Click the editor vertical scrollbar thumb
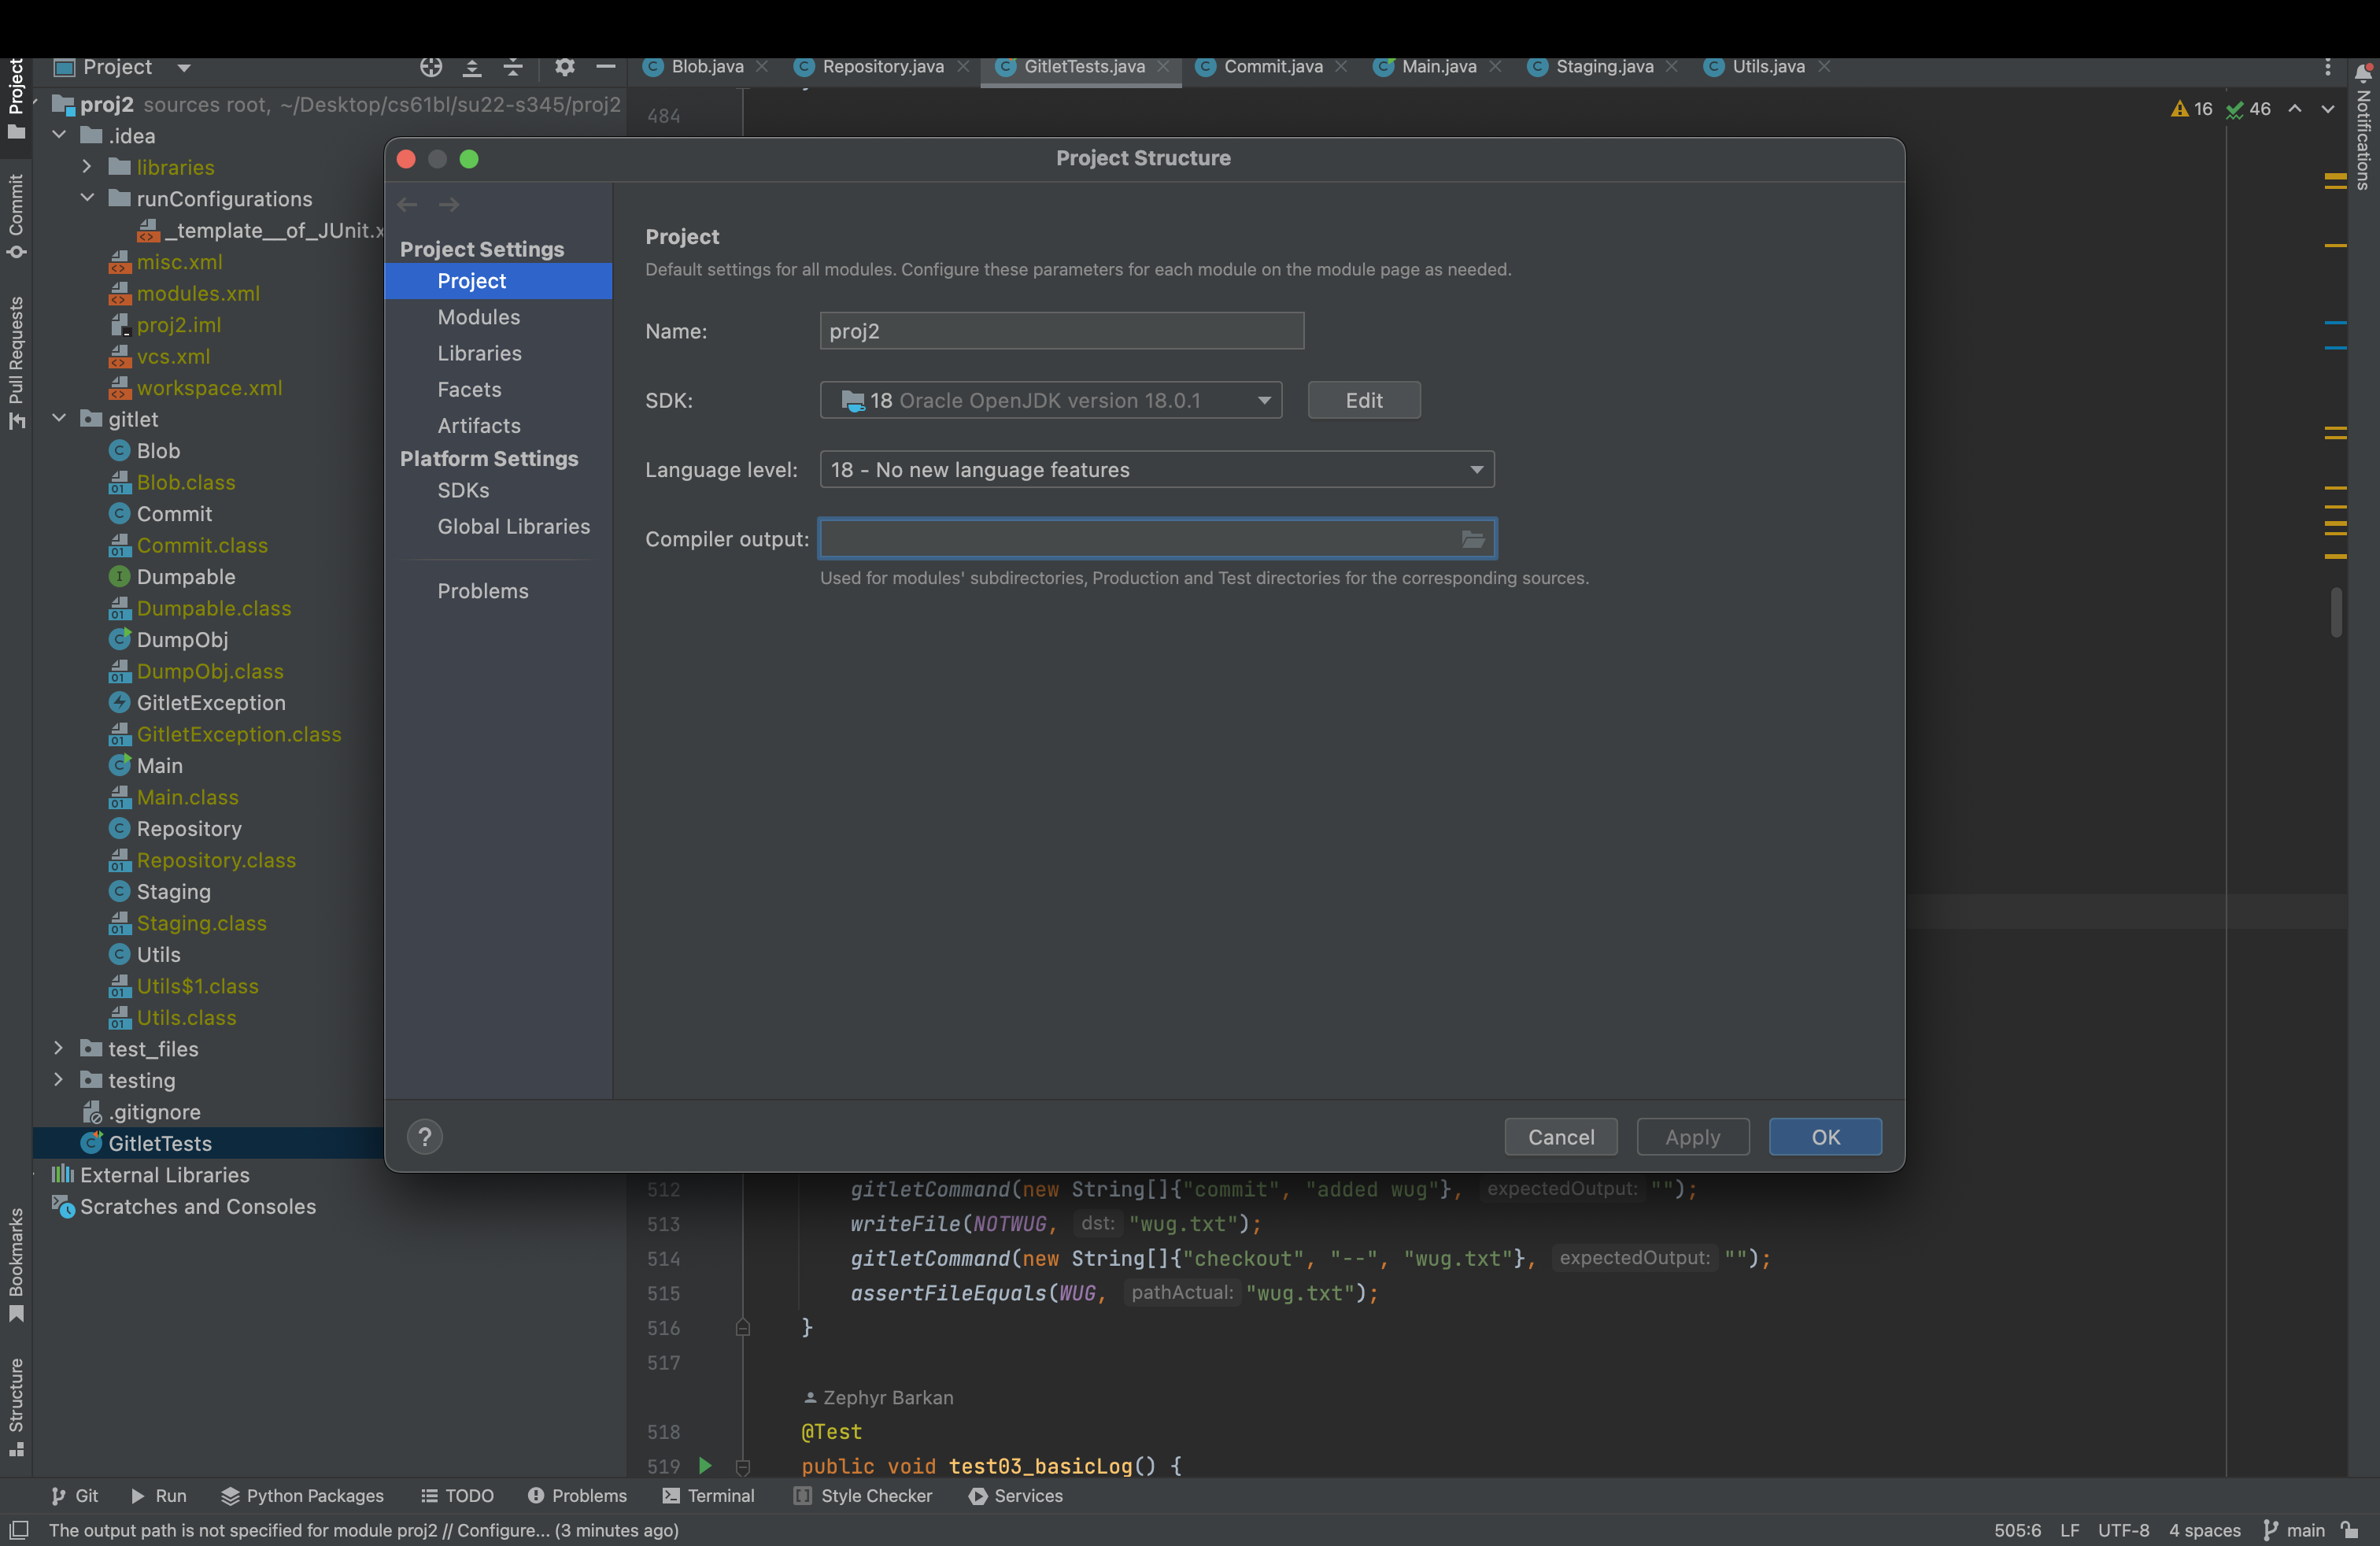 (2336, 612)
